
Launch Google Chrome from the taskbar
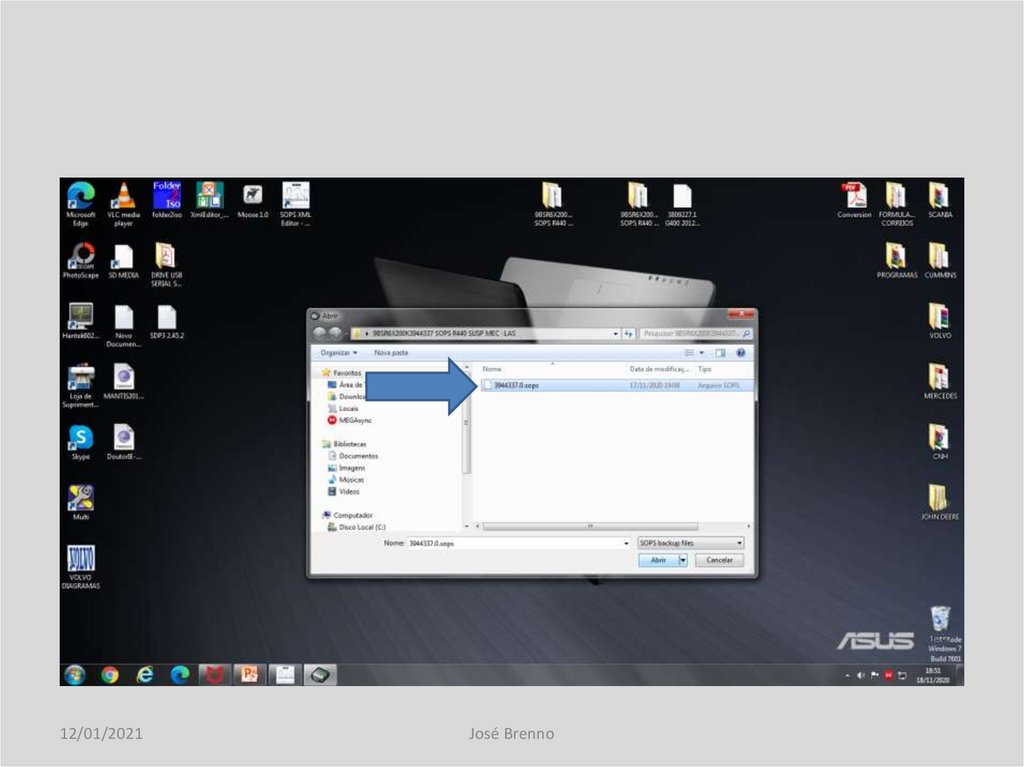point(109,675)
